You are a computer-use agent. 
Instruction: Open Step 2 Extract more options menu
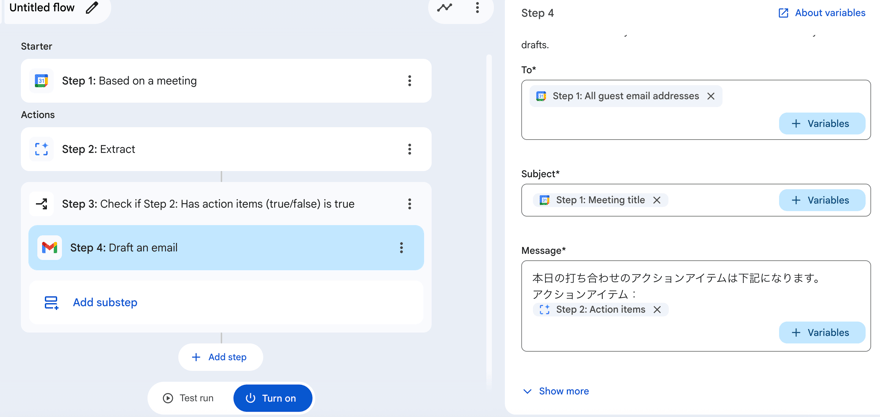click(409, 149)
